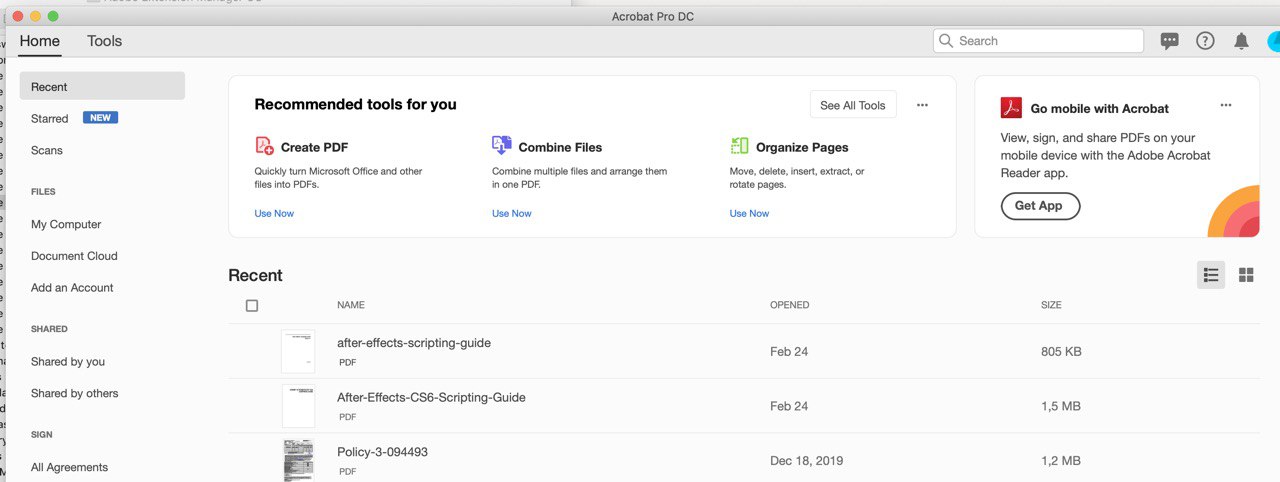The height and width of the screenshot is (482, 1280).
Task: Open the chat feedback icon
Action: coord(1169,41)
